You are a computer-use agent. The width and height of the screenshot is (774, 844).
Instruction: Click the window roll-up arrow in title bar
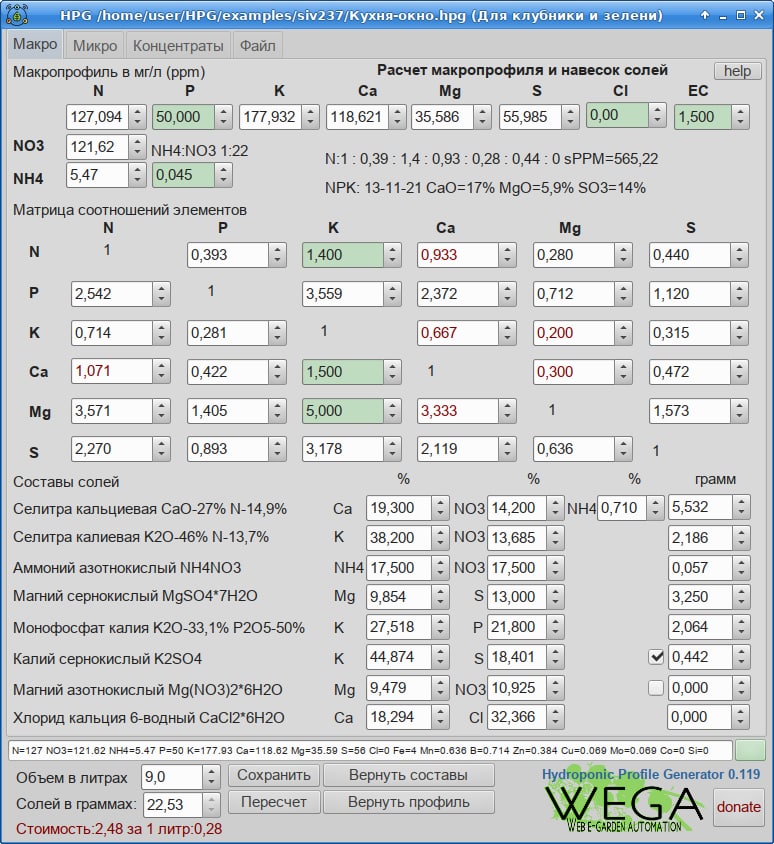pos(705,15)
